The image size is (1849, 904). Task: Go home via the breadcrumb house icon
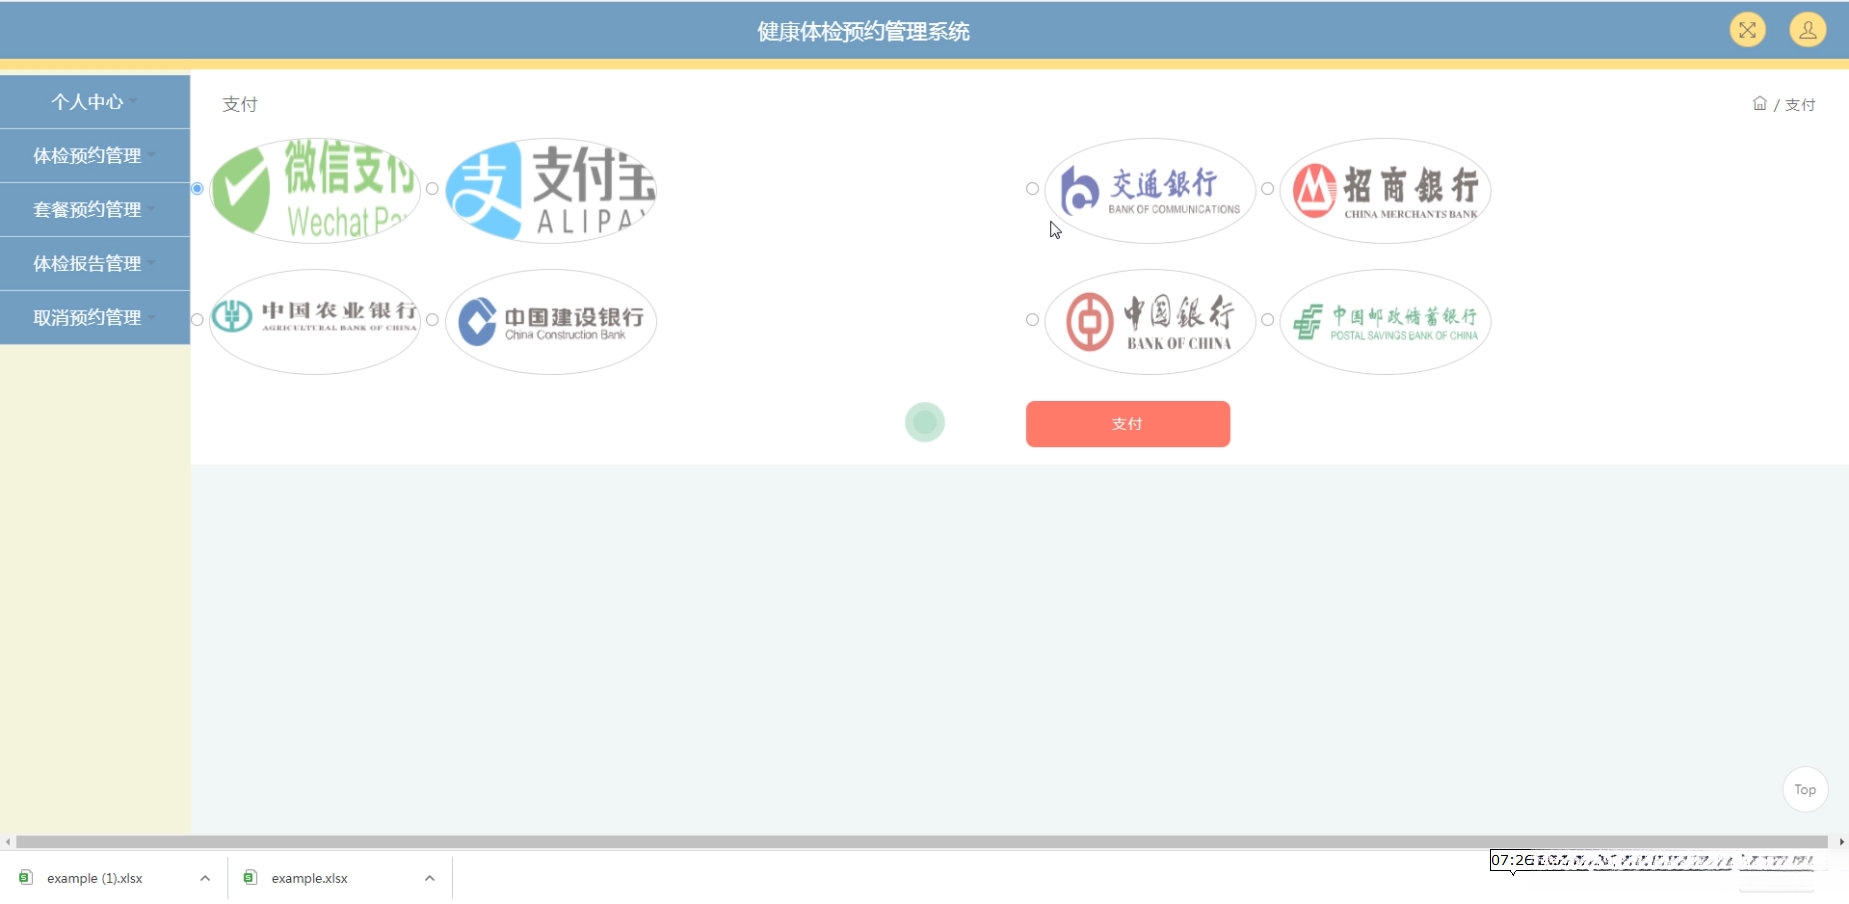pyautogui.click(x=1760, y=103)
